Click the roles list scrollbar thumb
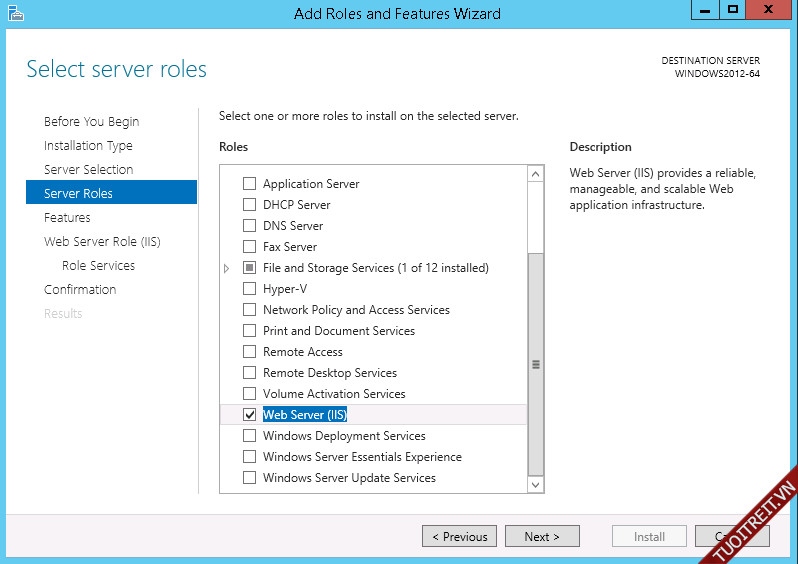Screen dimensions: 798x564 pyautogui.click(x=535, y=364)
